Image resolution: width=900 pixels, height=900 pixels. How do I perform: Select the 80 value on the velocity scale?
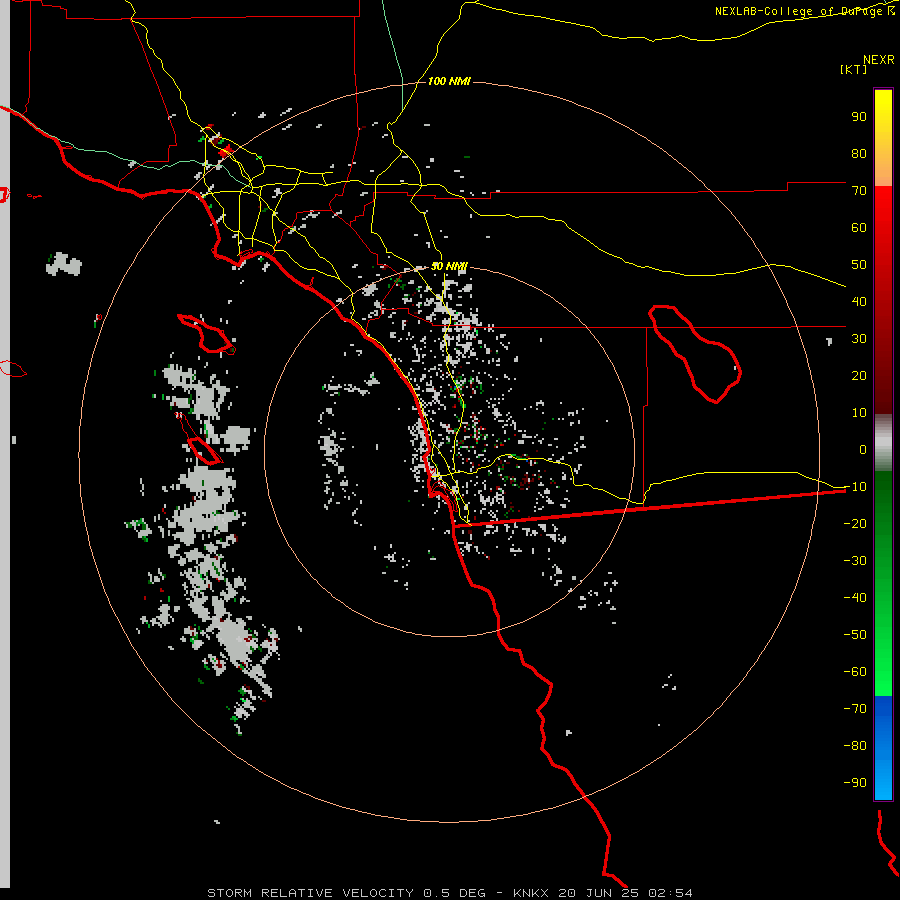(859, 153)
